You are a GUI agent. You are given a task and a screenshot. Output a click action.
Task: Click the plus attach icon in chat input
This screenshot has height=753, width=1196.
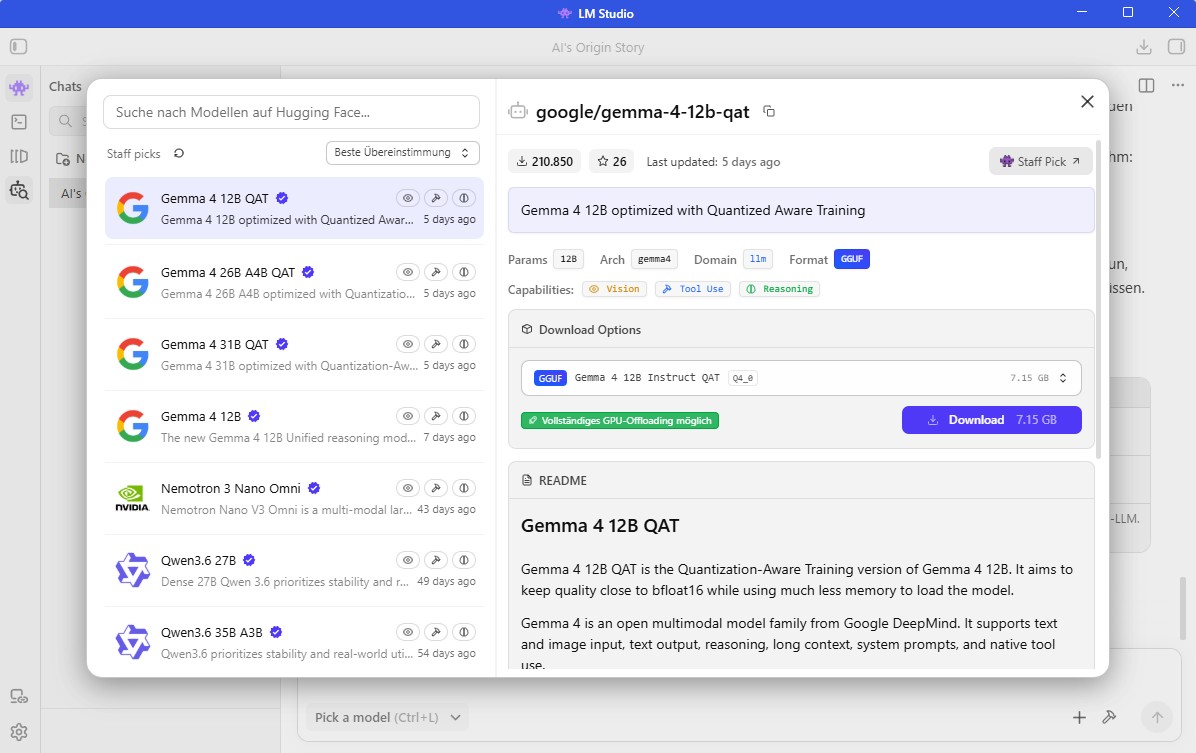[1079, 717]
